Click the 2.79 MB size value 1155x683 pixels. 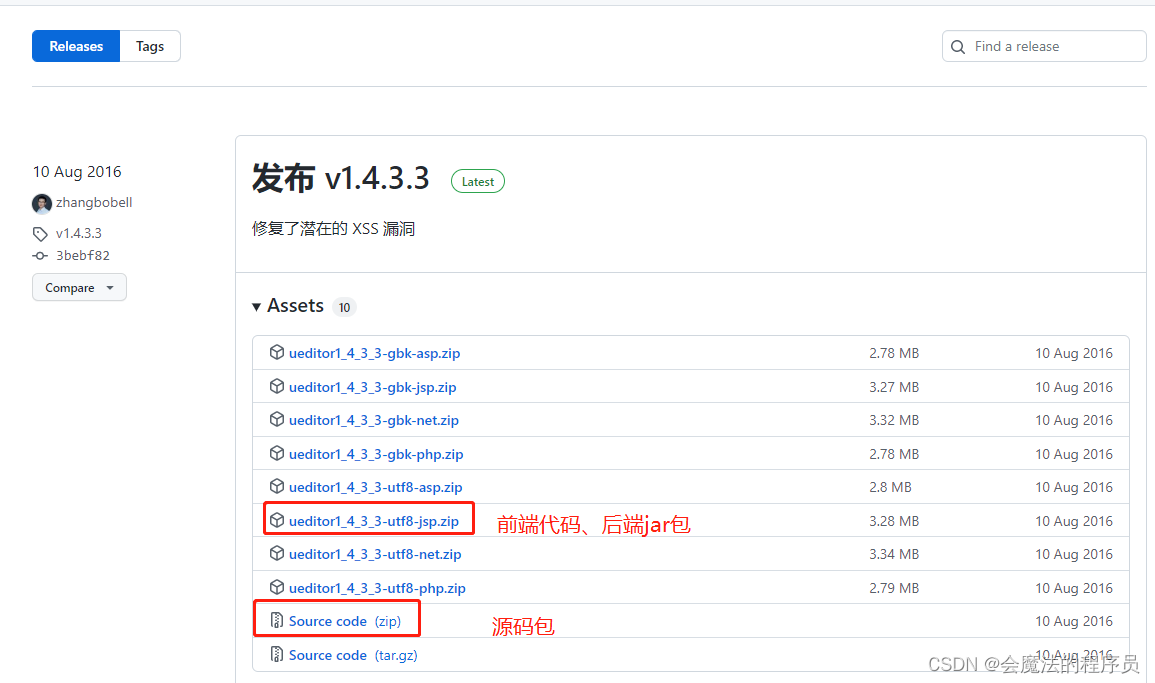coord(894,588)
